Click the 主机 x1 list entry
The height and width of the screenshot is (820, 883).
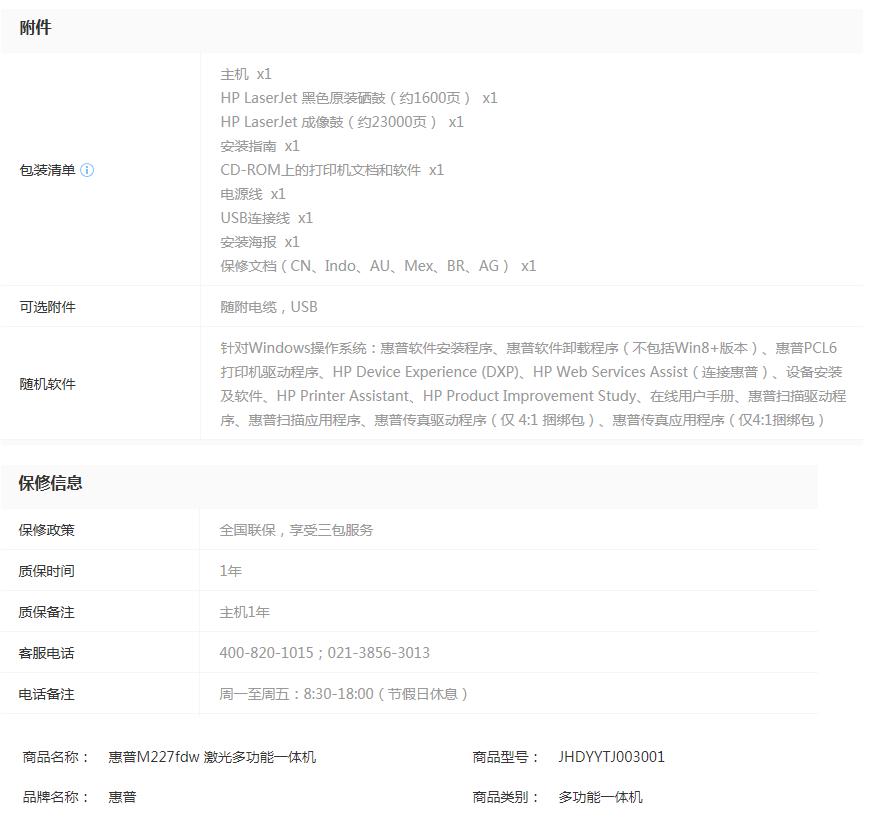(x=246, y=74)
